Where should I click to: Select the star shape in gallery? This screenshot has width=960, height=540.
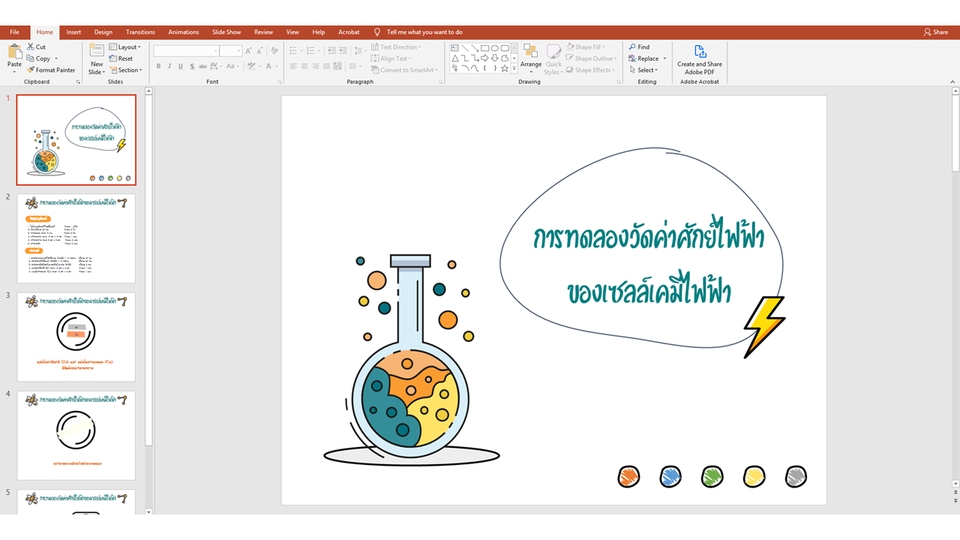[x=504, y=69]
